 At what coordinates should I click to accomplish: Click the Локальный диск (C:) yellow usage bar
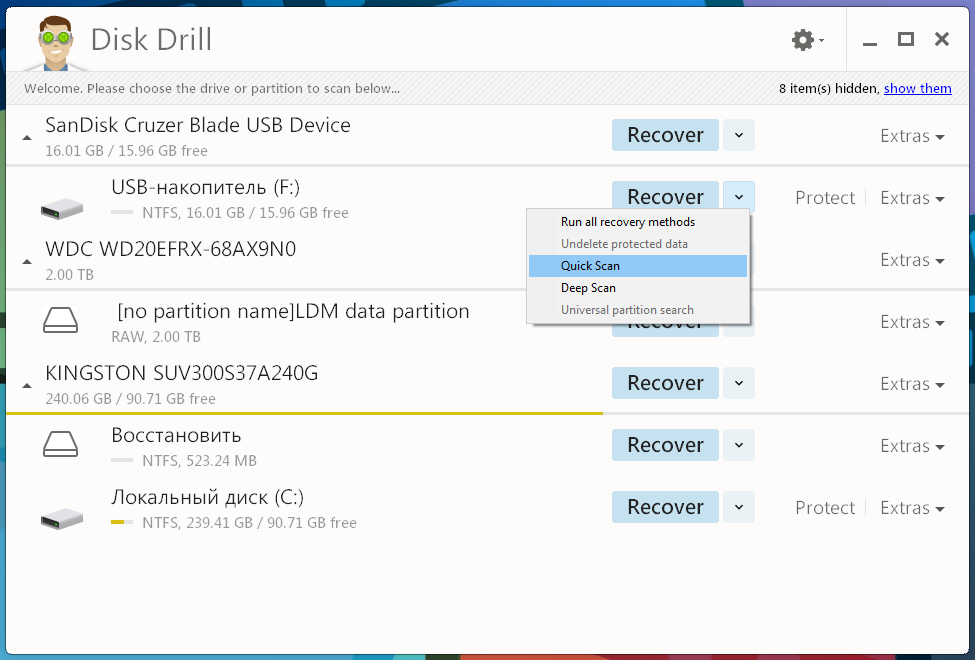click(122, 522)
